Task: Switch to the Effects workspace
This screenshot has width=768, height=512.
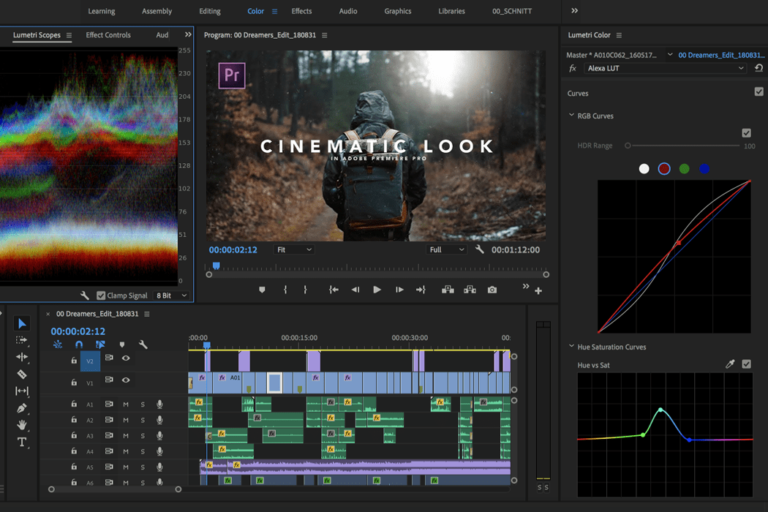Action: (301, 11)
